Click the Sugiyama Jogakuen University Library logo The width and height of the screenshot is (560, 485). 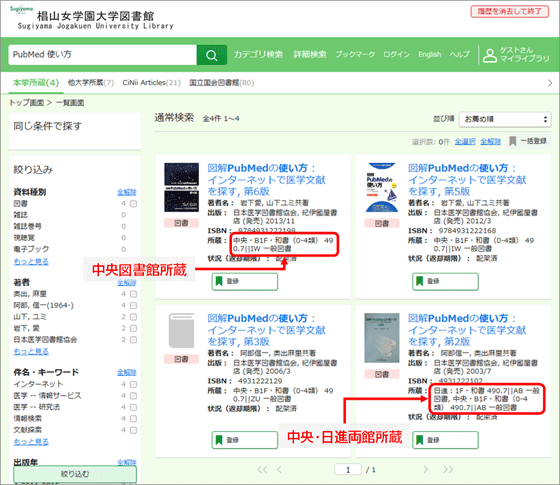coord(92,18)
